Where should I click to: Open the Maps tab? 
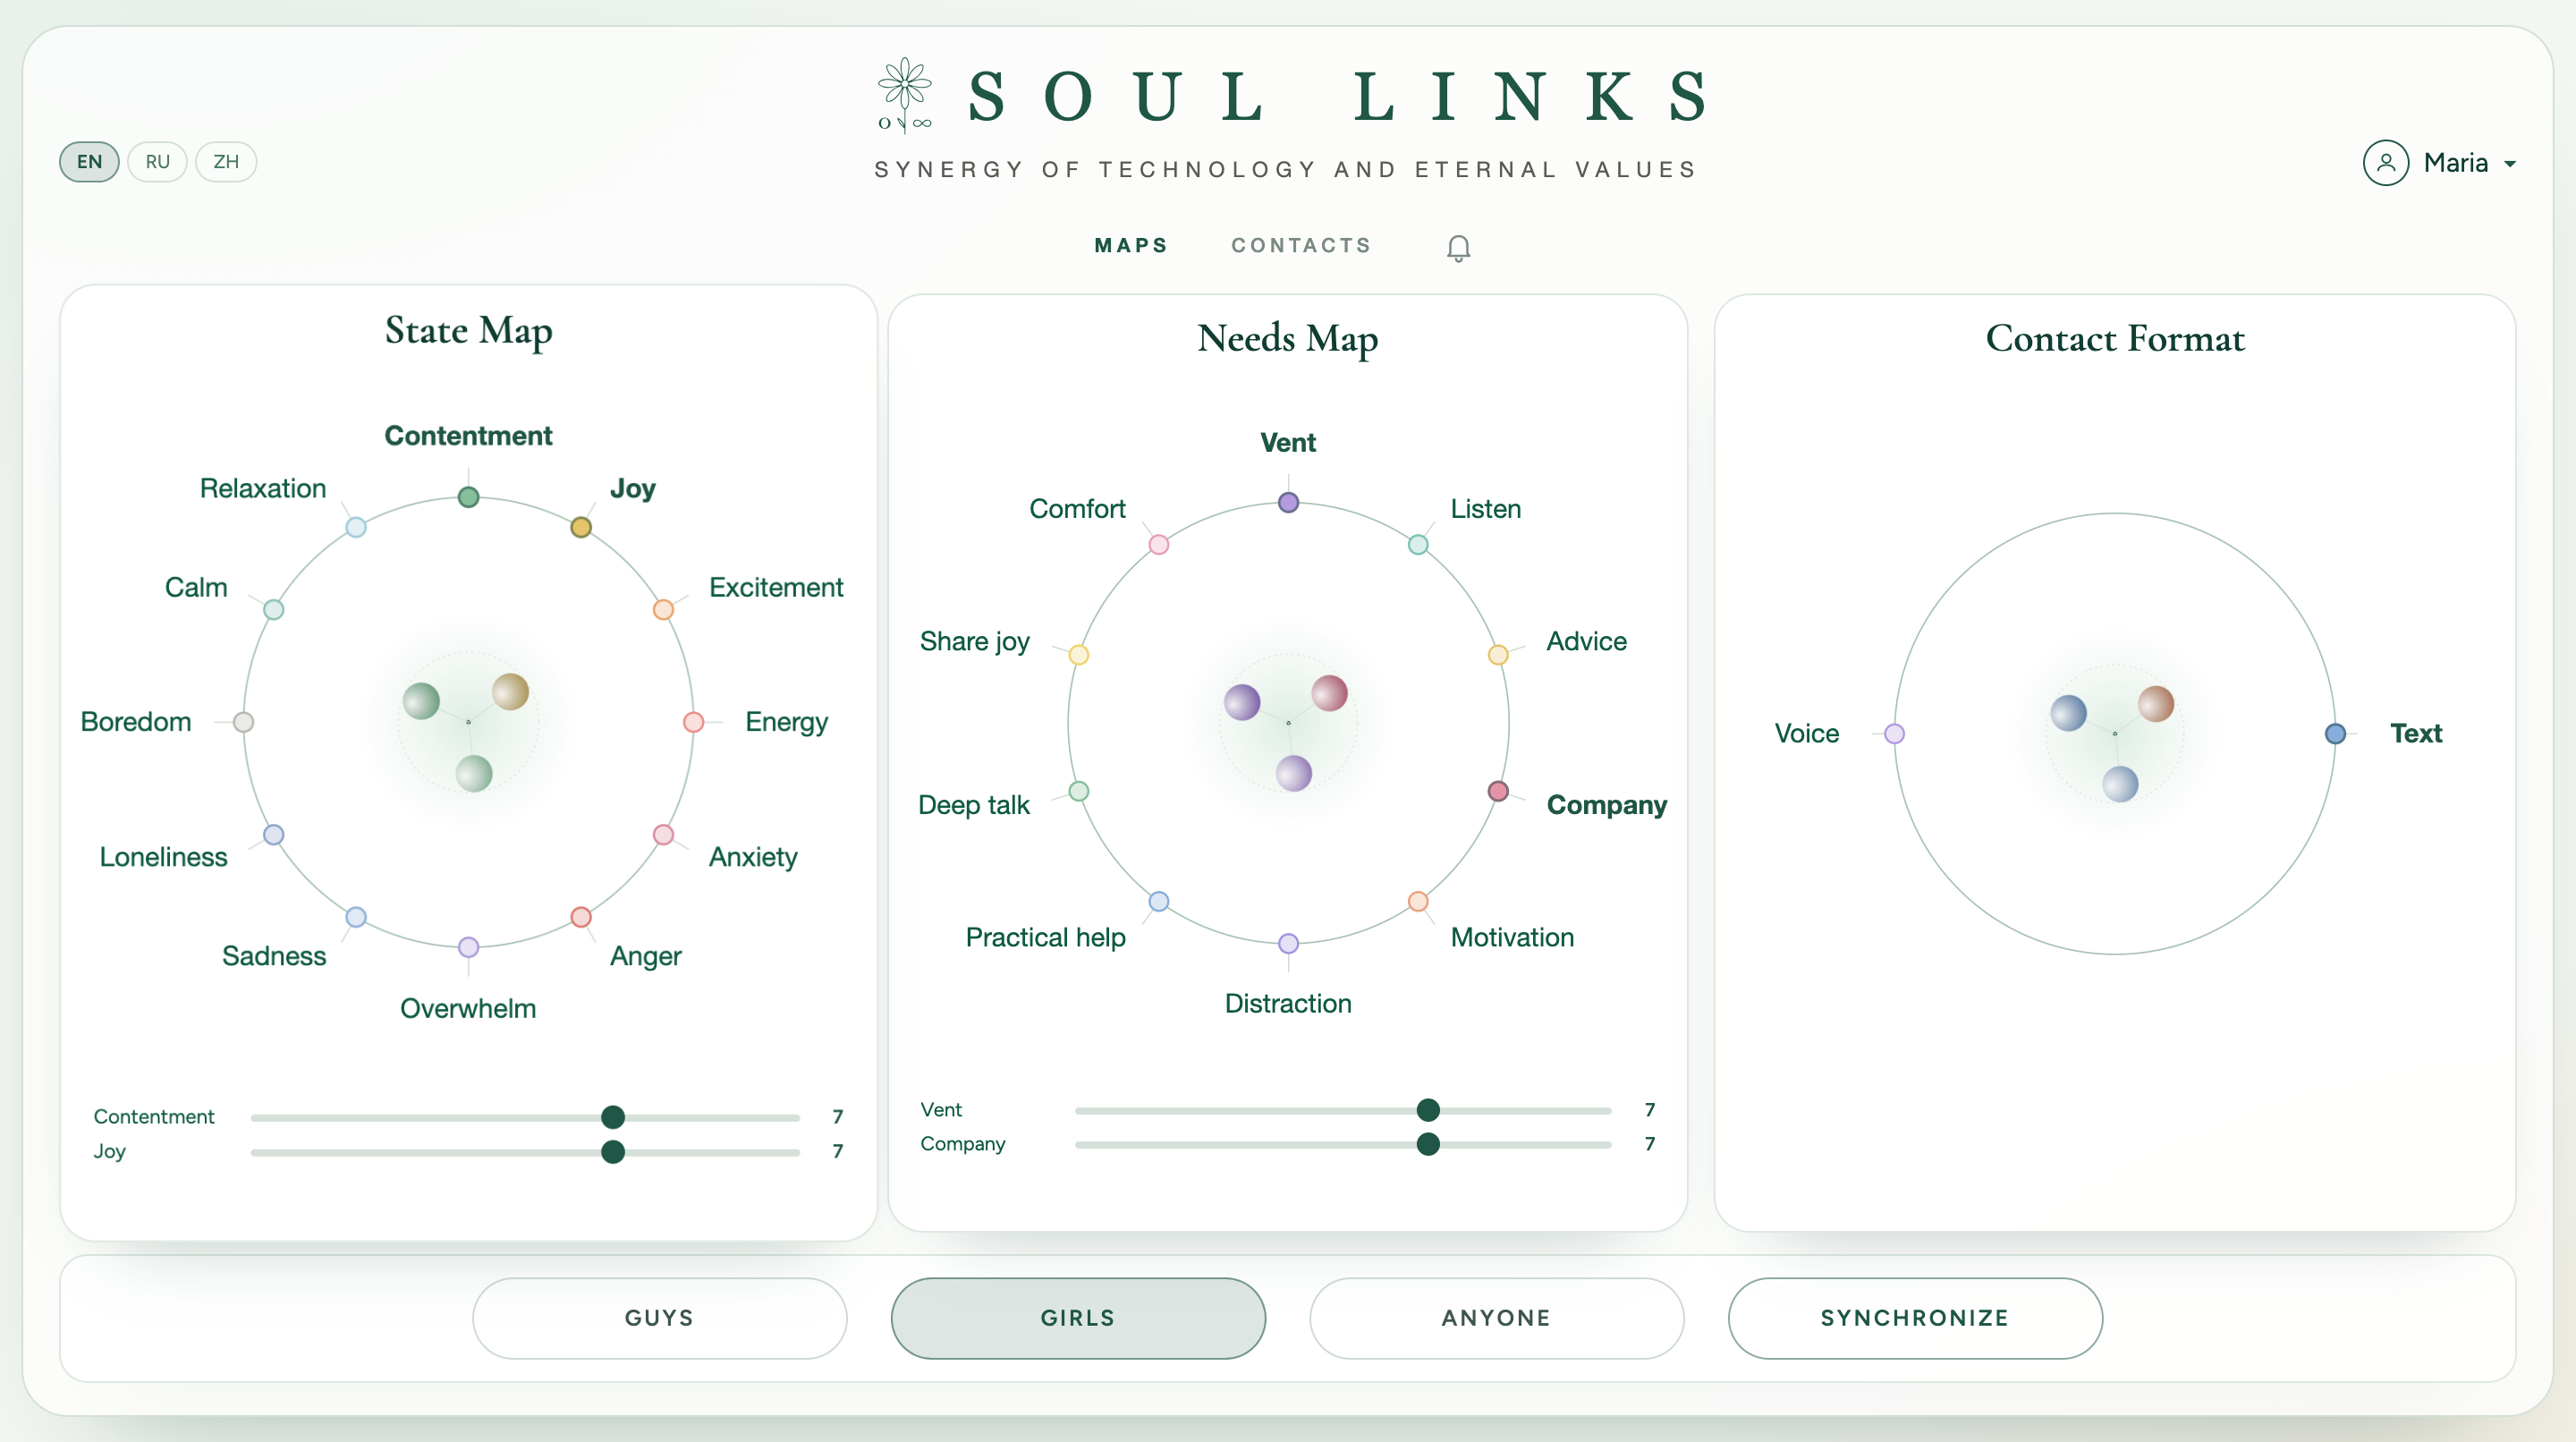[1131, 246]
